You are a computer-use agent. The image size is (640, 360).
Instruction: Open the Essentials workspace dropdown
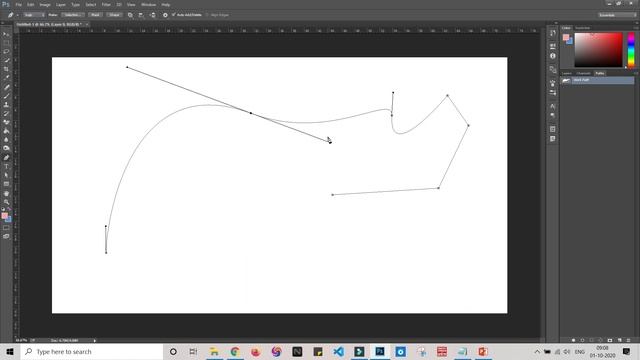[x=617, y=15]
